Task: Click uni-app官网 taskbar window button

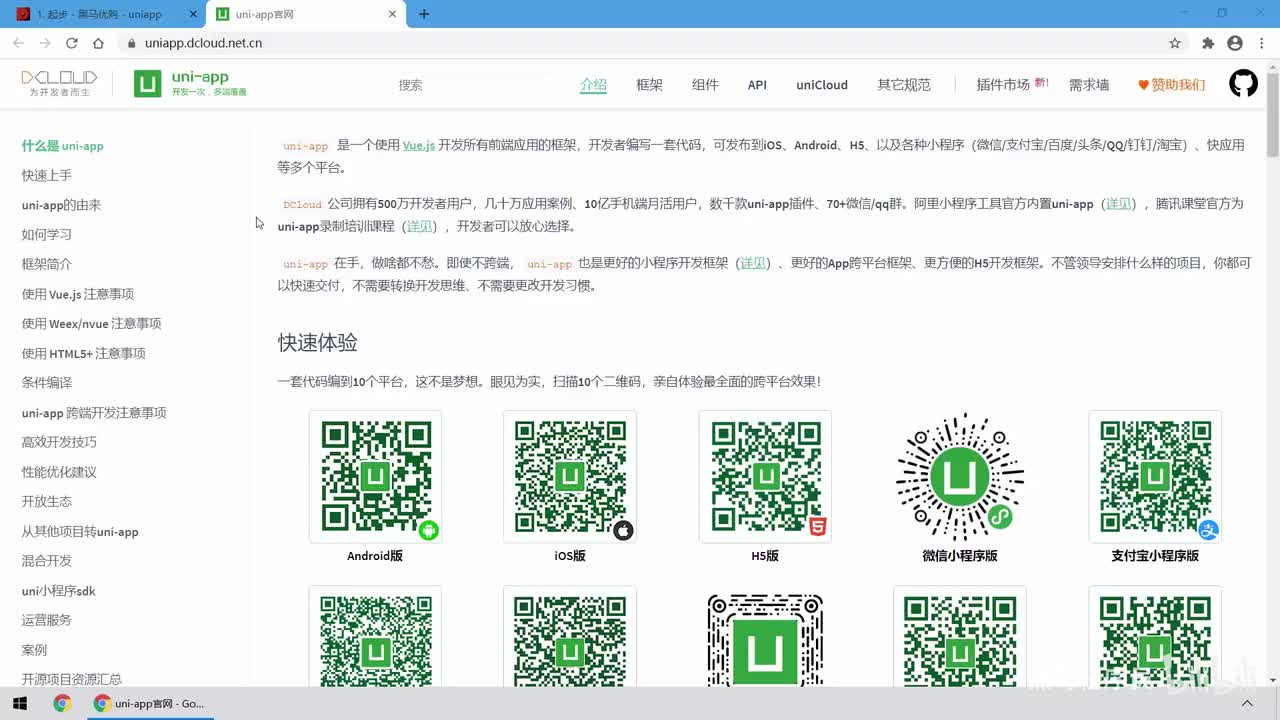Action: (x=149, y=703)
